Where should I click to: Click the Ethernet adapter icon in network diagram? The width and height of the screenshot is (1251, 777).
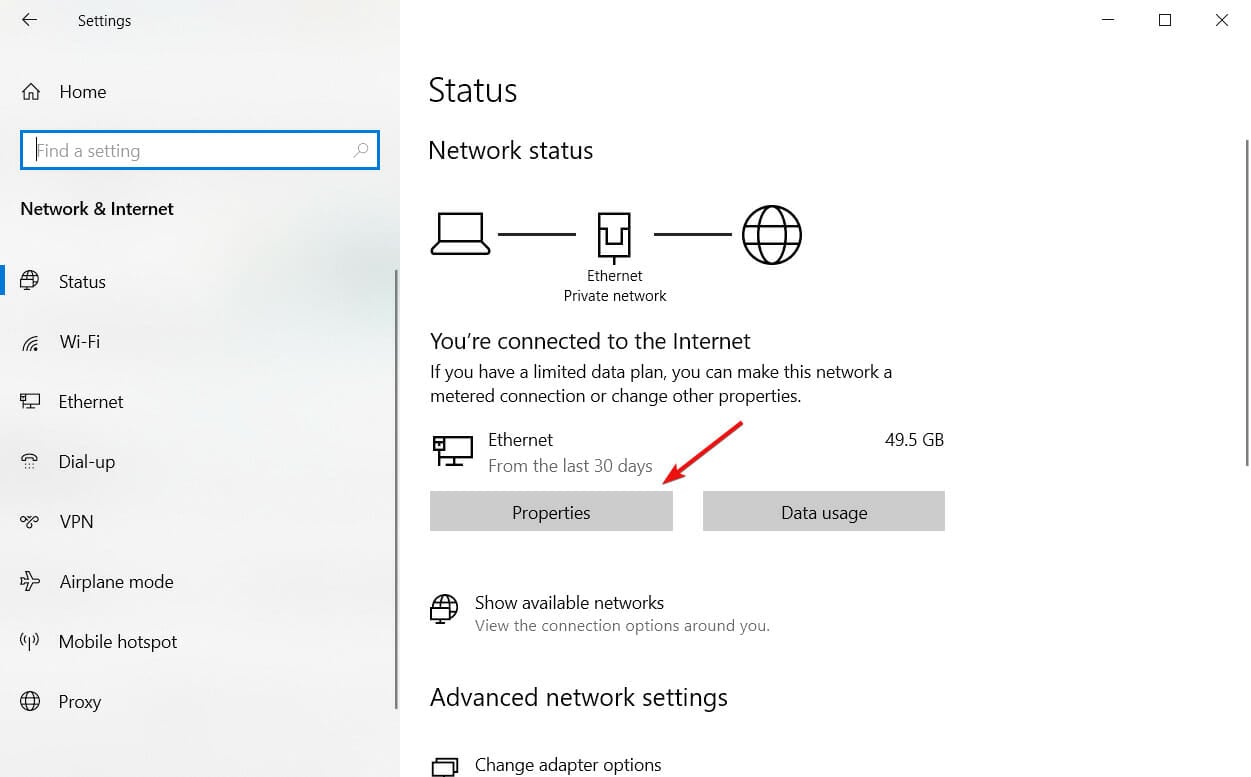click(614, 236)
